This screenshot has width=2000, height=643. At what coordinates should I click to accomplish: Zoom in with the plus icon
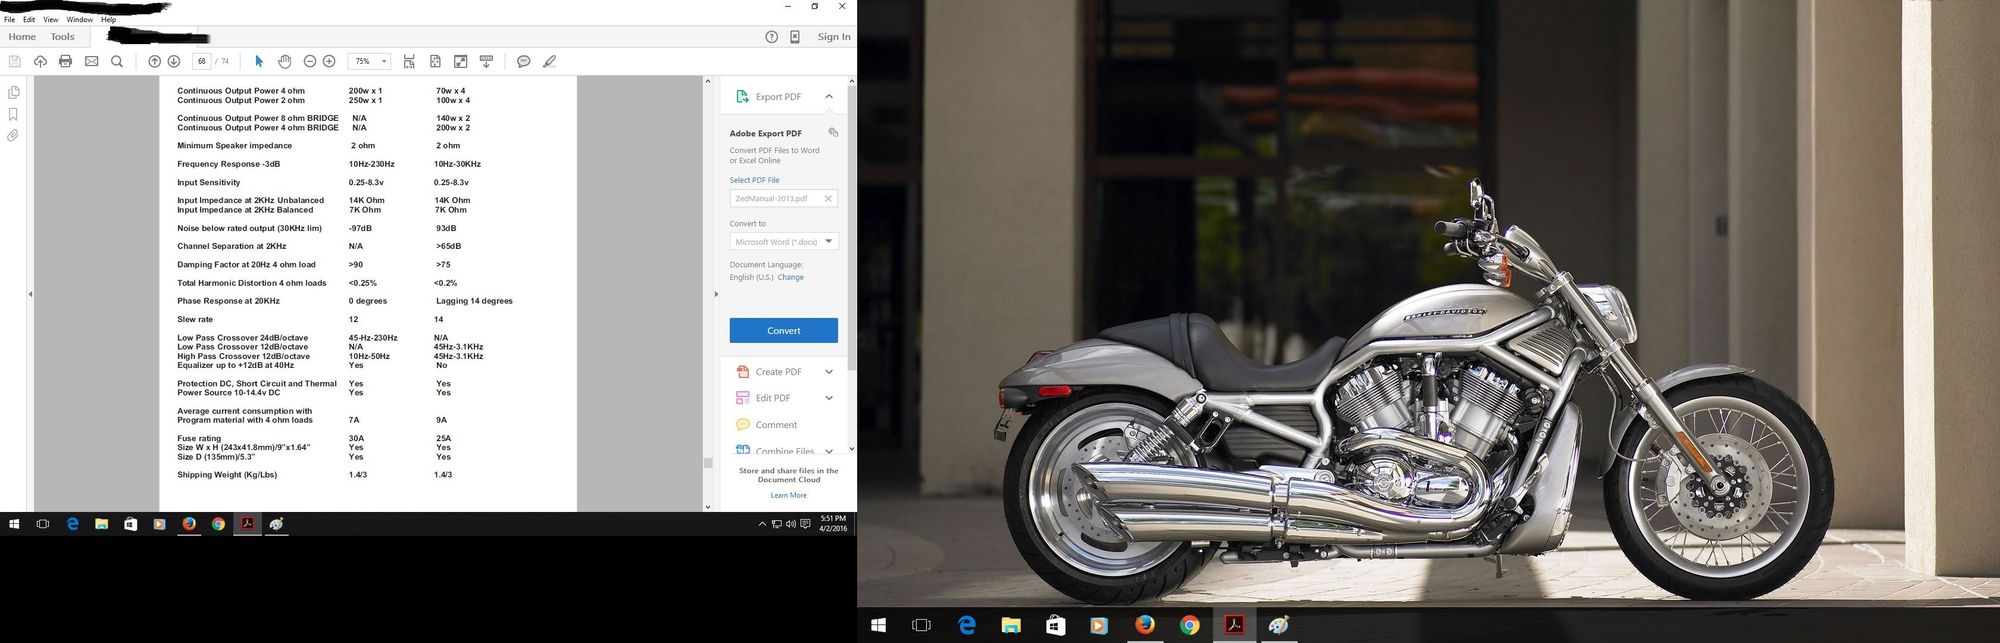click(329, 62)
